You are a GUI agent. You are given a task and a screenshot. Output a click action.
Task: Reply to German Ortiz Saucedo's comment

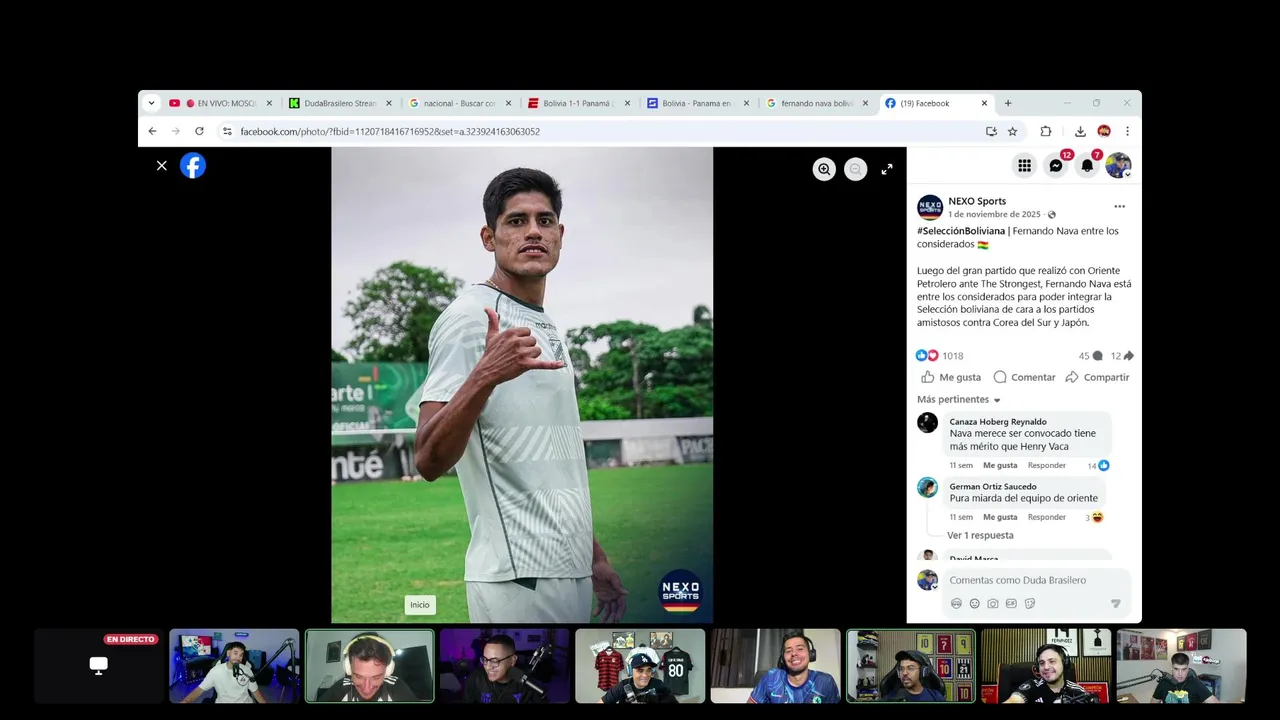(x=1047, y=517)
